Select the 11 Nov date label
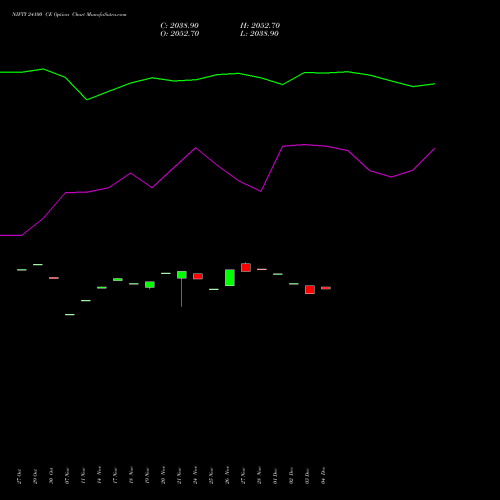Screen dimensions: 500x500 (83, 476)
